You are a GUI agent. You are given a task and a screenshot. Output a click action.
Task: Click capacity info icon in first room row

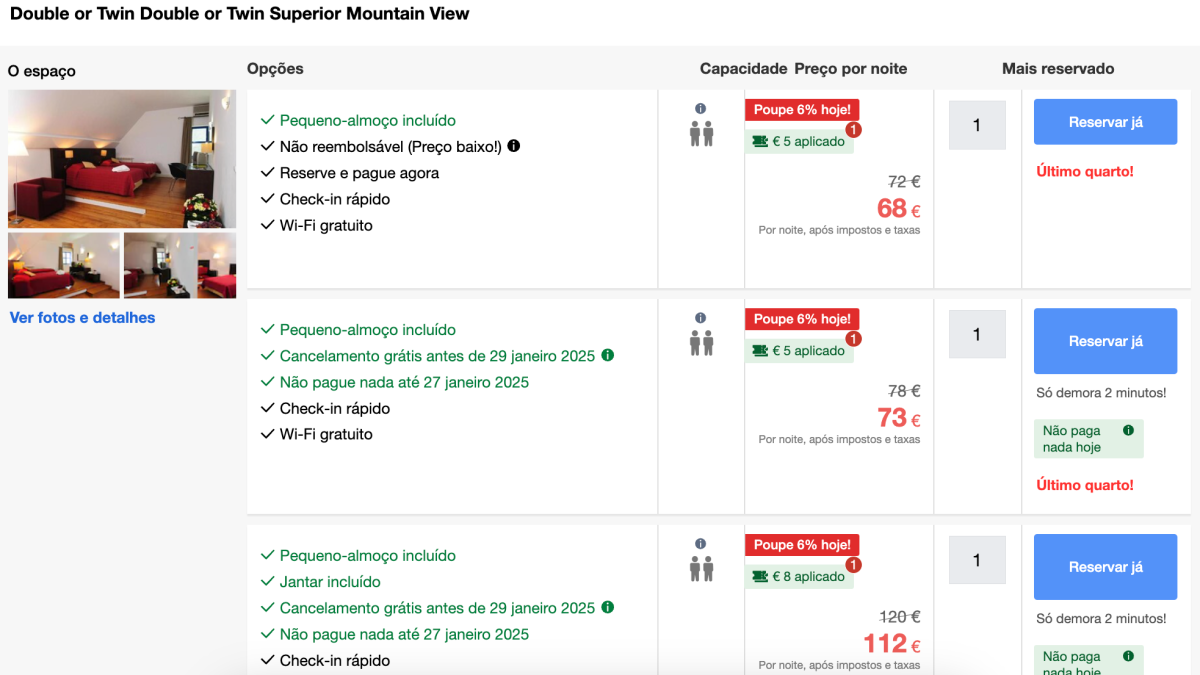point(701,108)
